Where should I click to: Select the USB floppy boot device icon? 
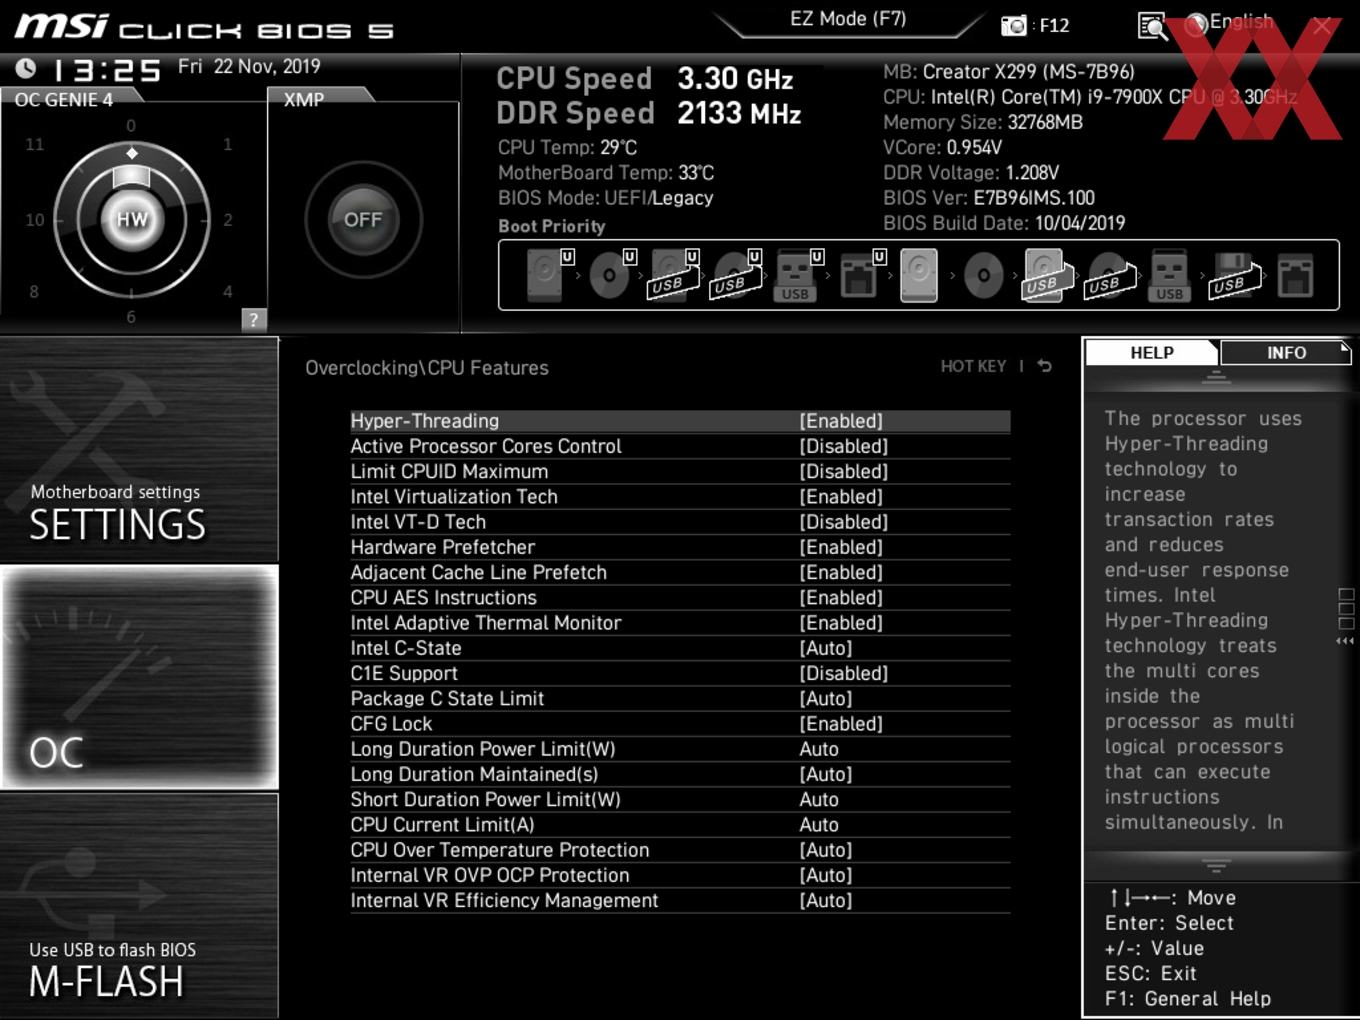point(1235,275)
